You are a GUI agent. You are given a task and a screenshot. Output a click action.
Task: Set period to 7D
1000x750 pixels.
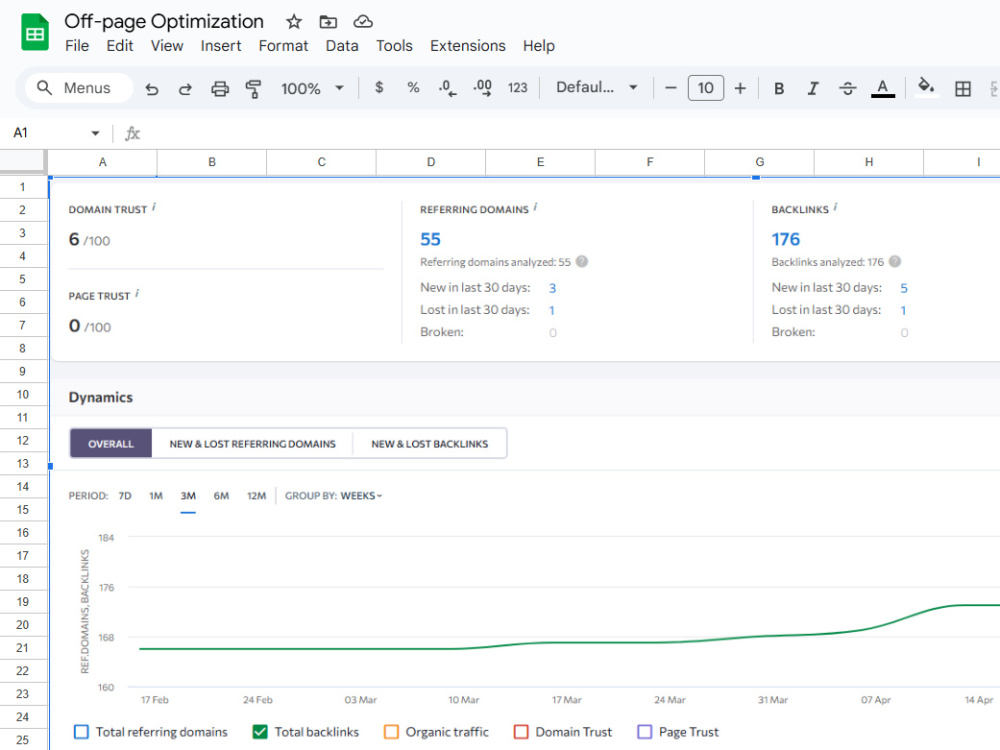(x=125, y=496)
